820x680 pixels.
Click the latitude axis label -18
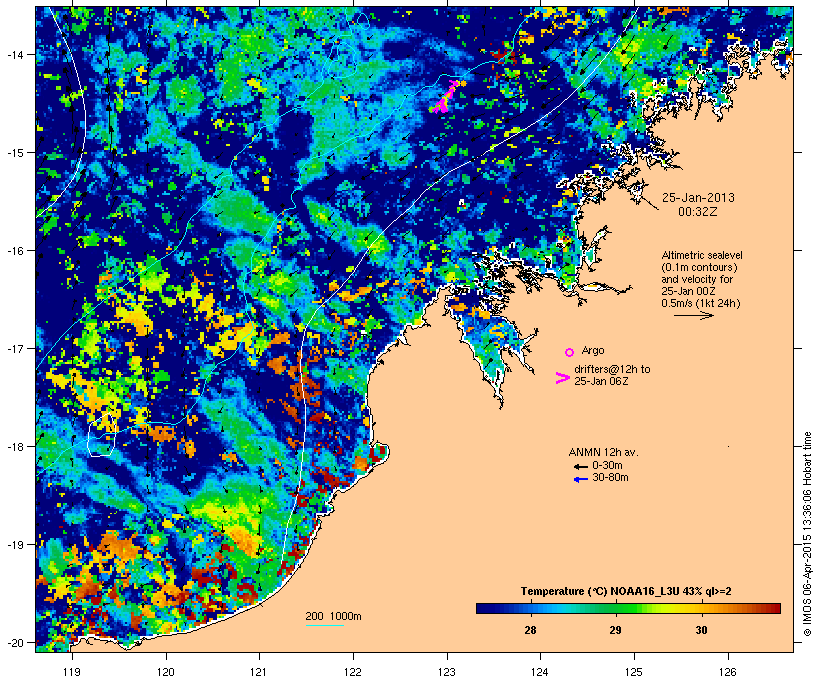(x=14, y=446)
